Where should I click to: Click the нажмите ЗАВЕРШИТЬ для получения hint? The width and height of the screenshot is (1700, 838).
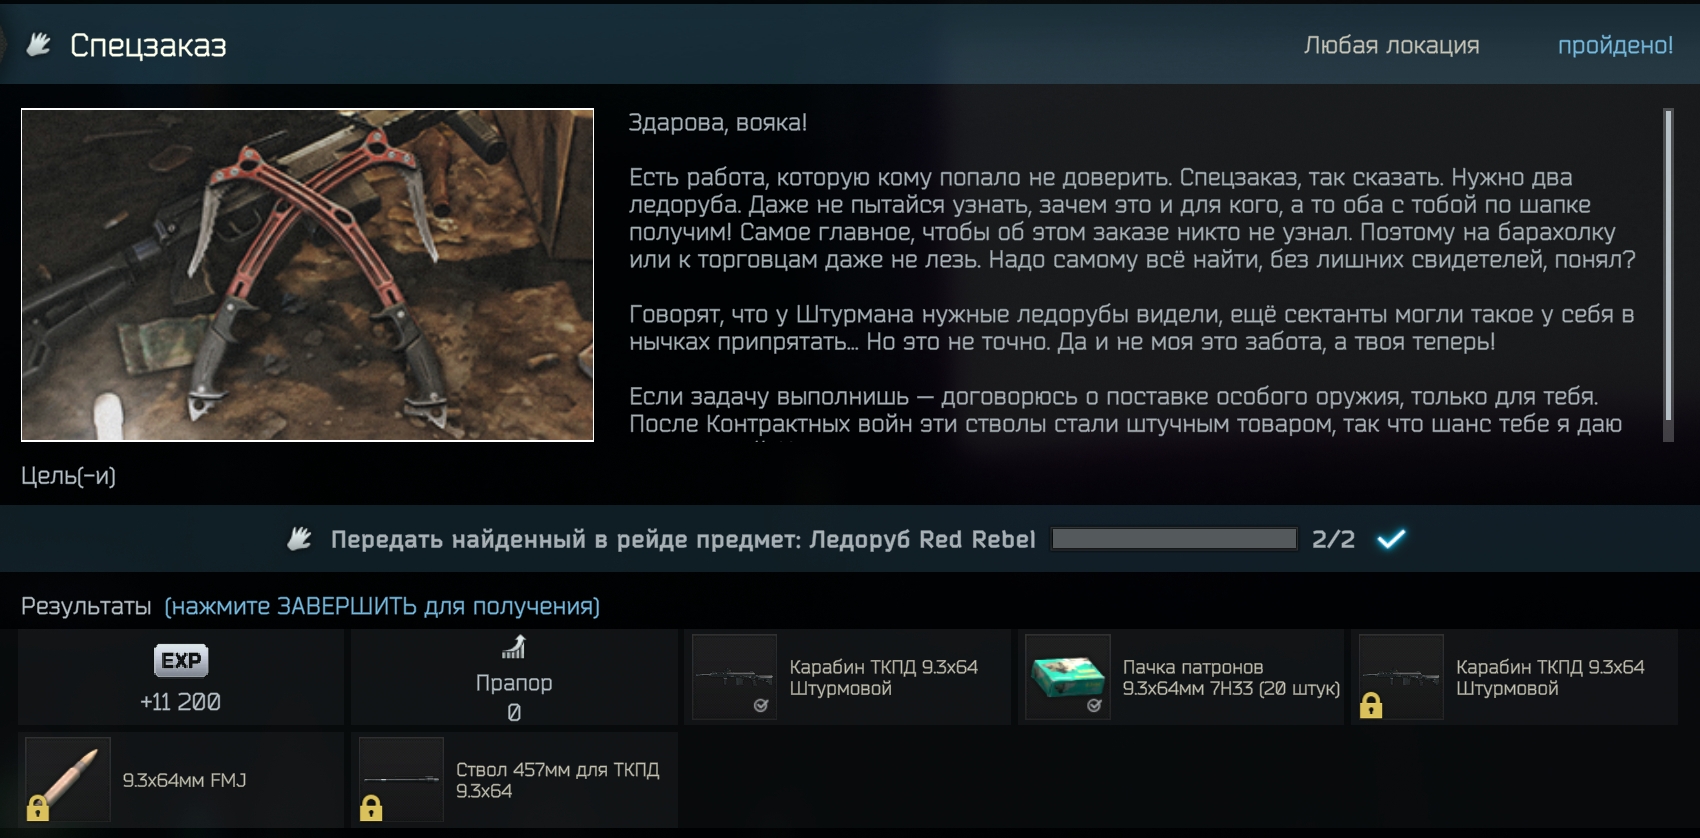[x=382, y=606]
